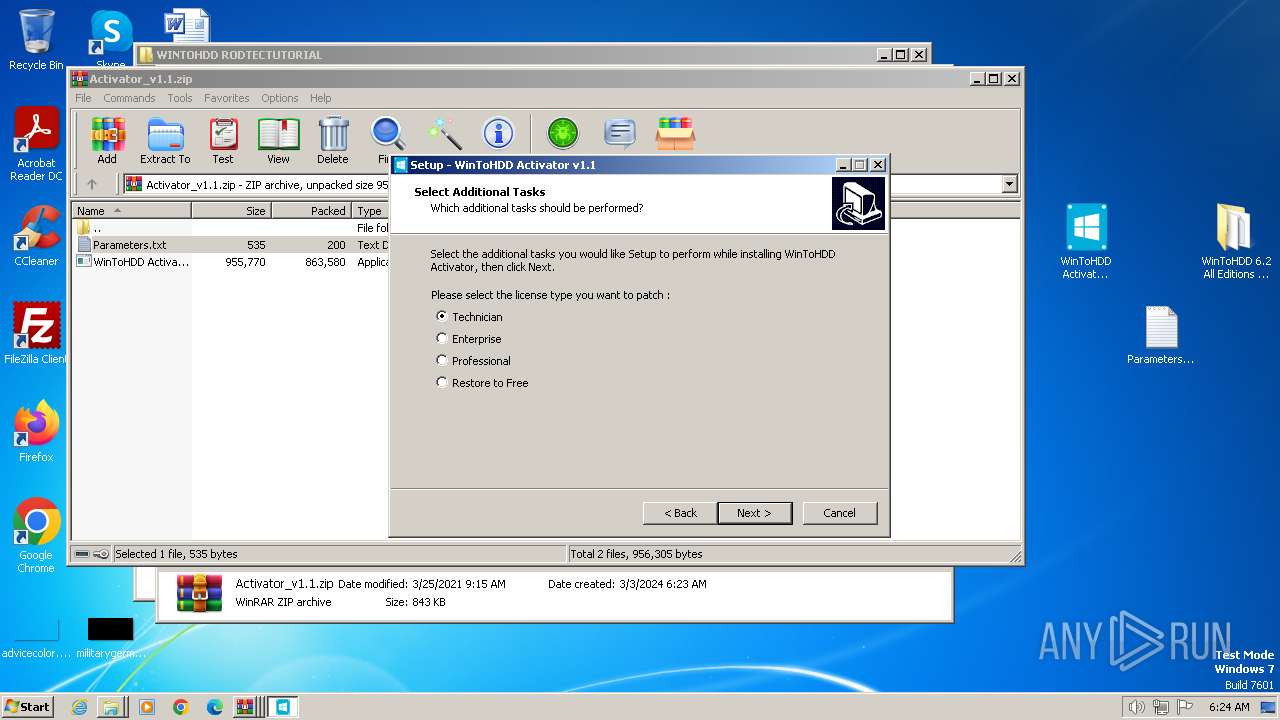The image size is (1280, 720).
Task: Sort by the Packed column header
Action: click(x=311, y=211)
